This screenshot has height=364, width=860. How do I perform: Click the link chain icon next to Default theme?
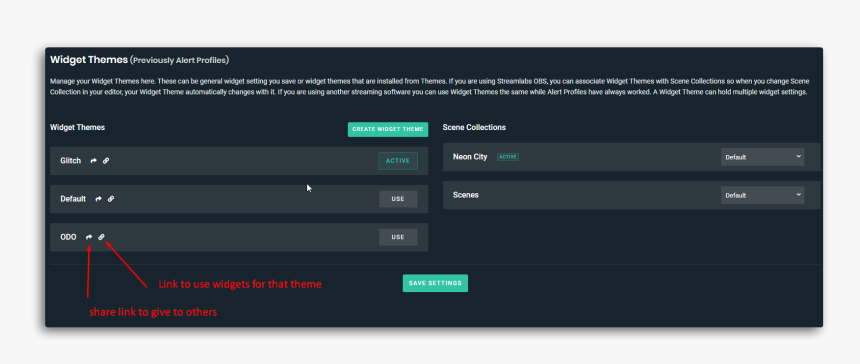click(111, 199)
